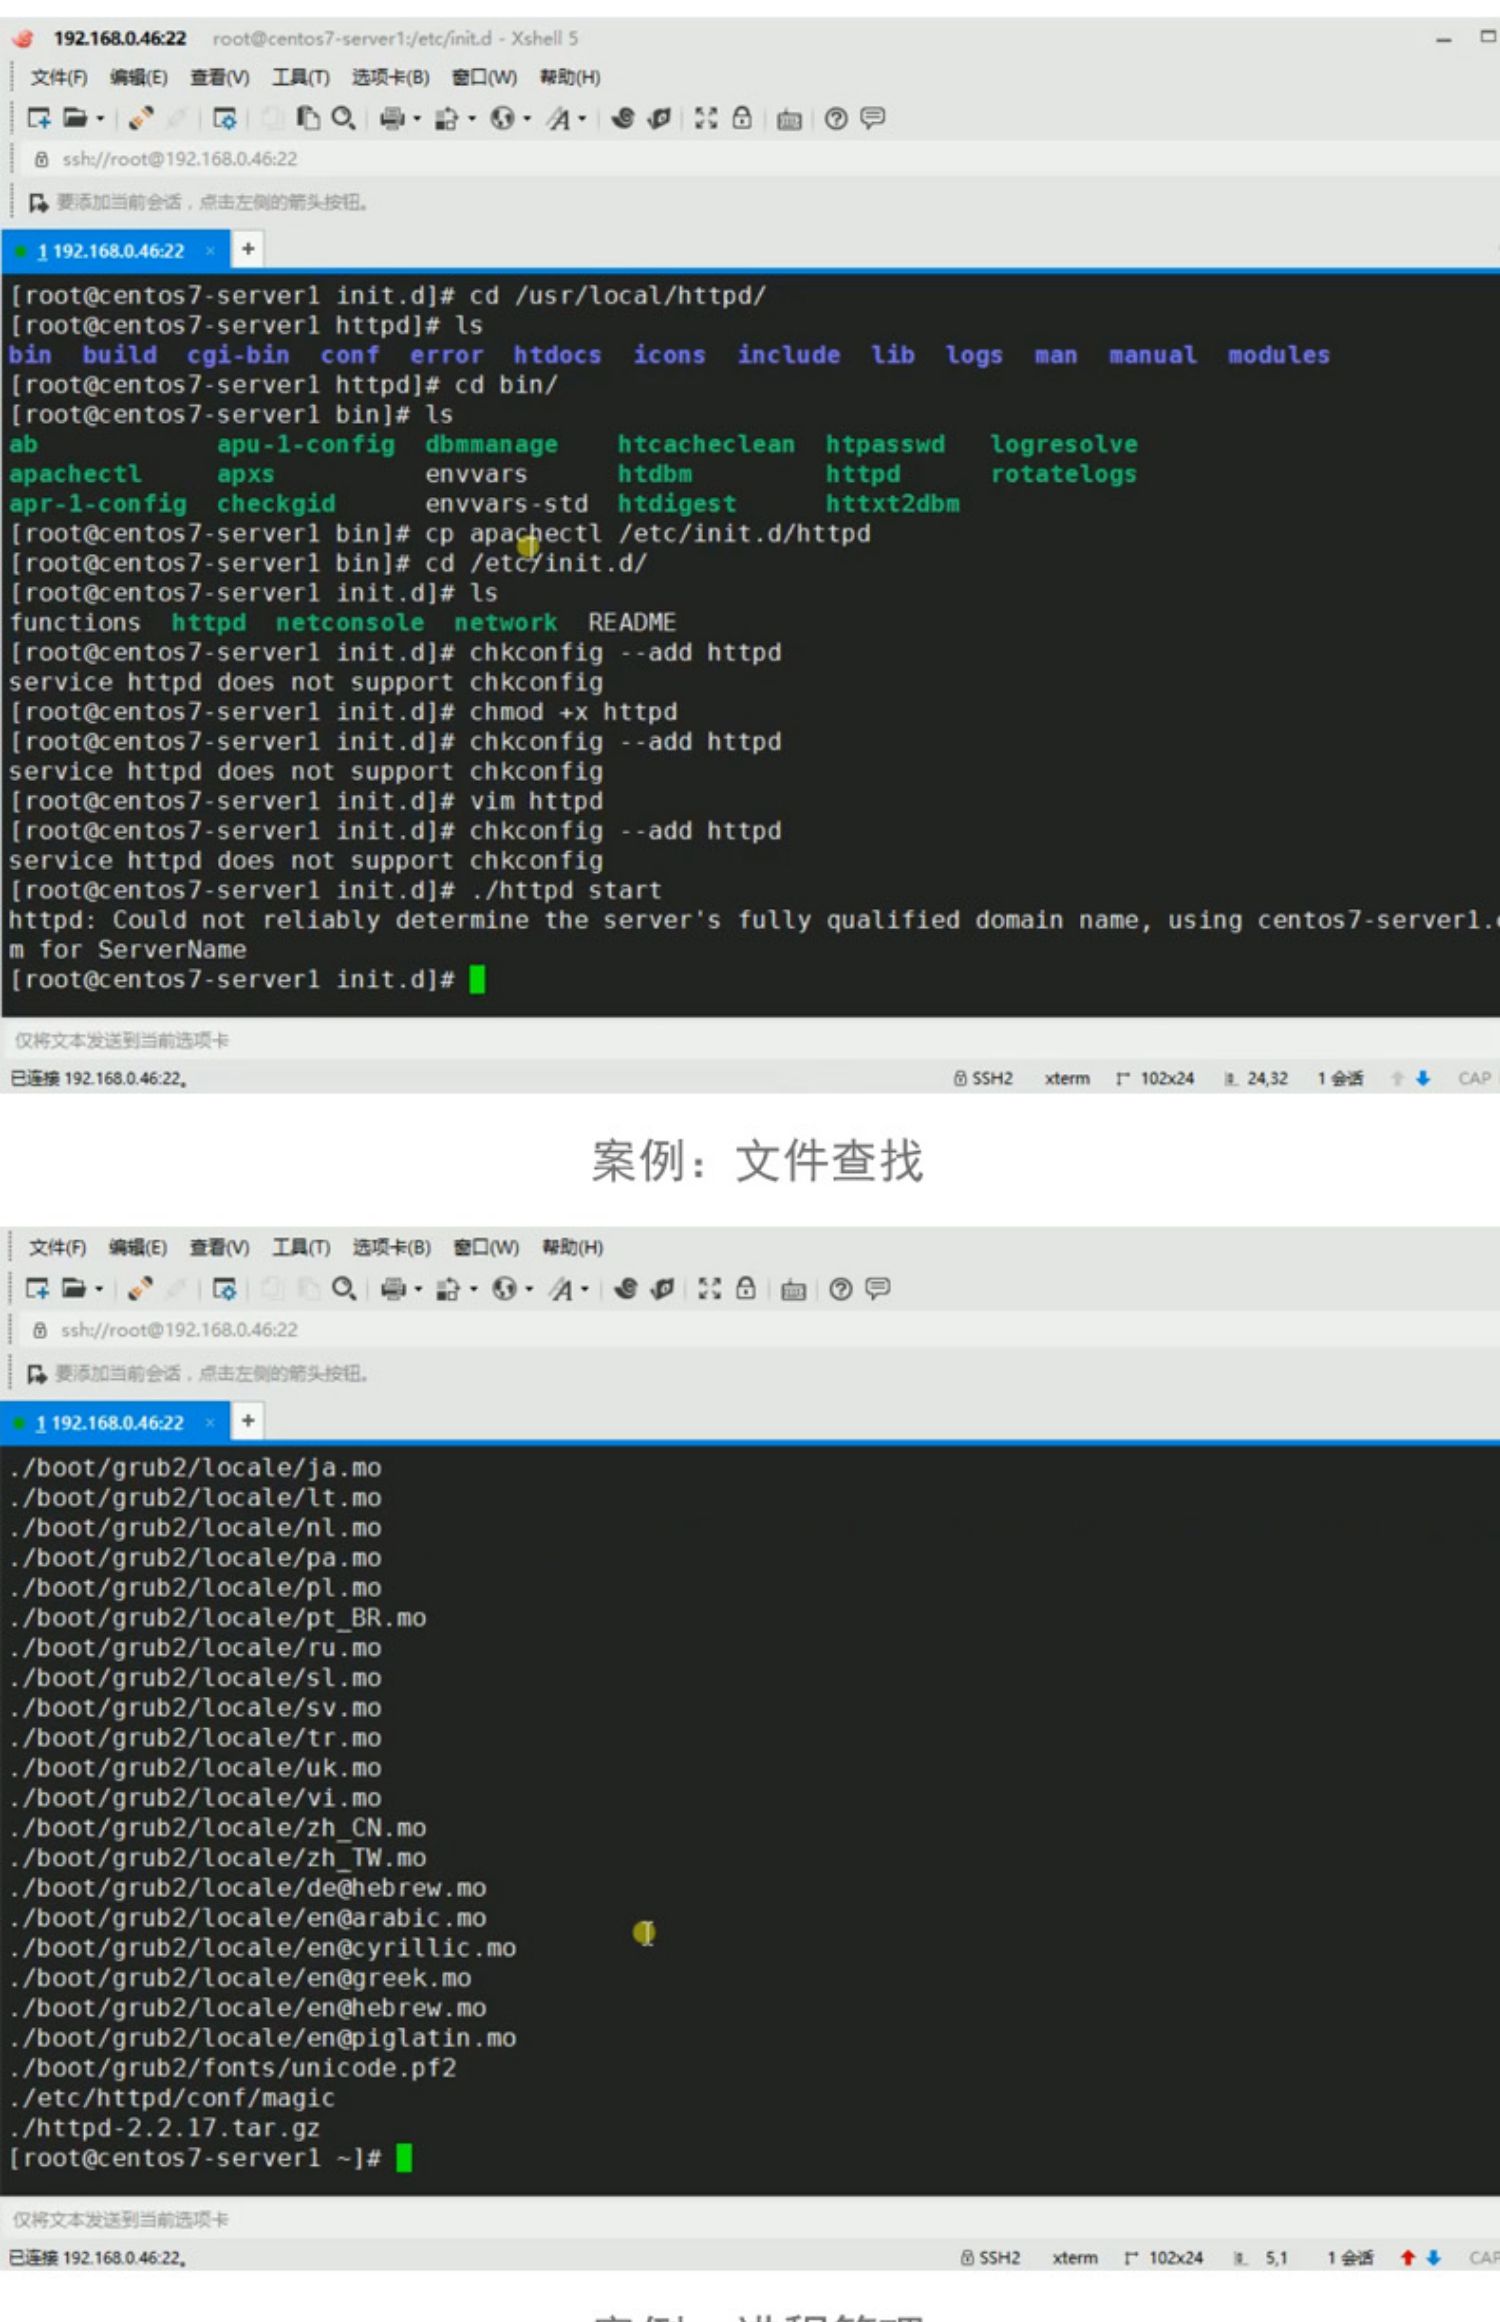Expand Print dropdown arrow in init.d window
The image size is (1500, 2322).
coord(417,119)
